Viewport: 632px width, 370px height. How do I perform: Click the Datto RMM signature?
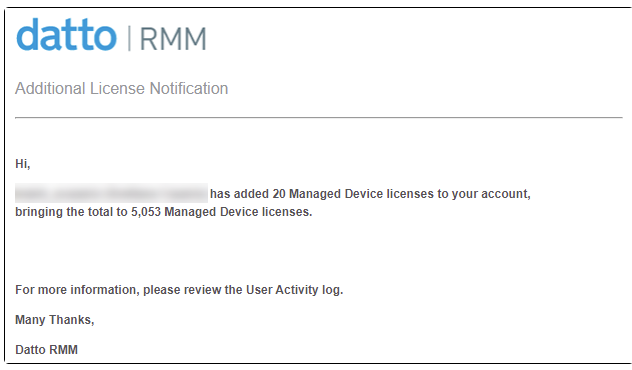coord(46,349)
